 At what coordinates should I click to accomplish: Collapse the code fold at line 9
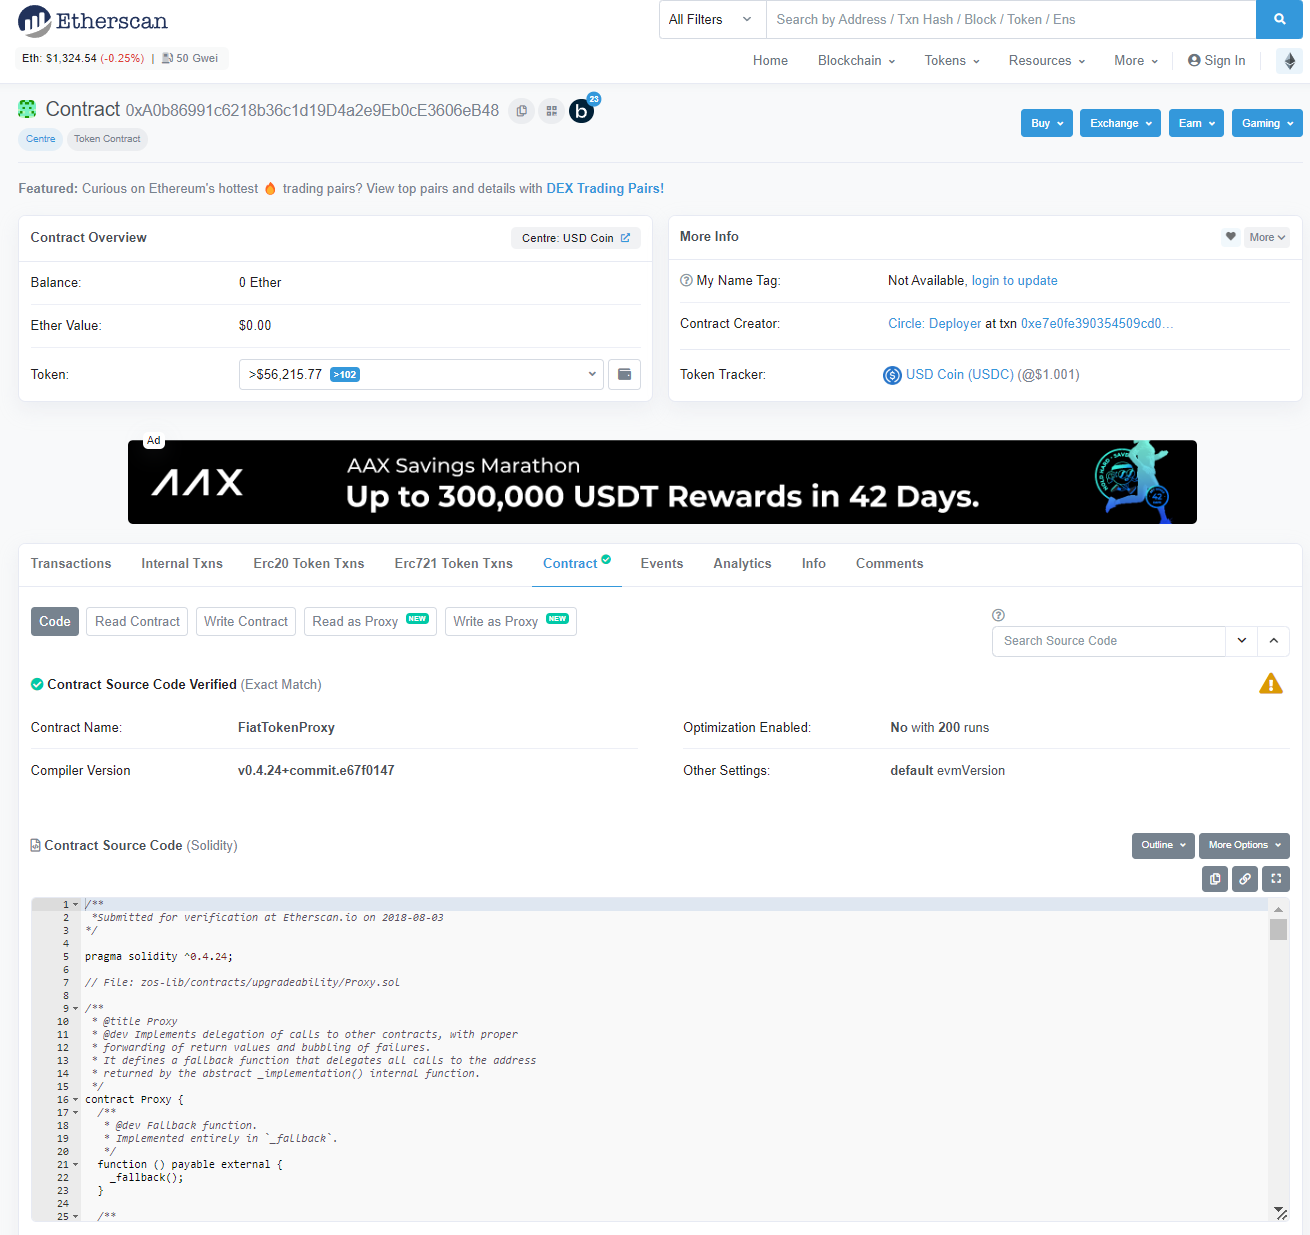[x=75, y=1009]
